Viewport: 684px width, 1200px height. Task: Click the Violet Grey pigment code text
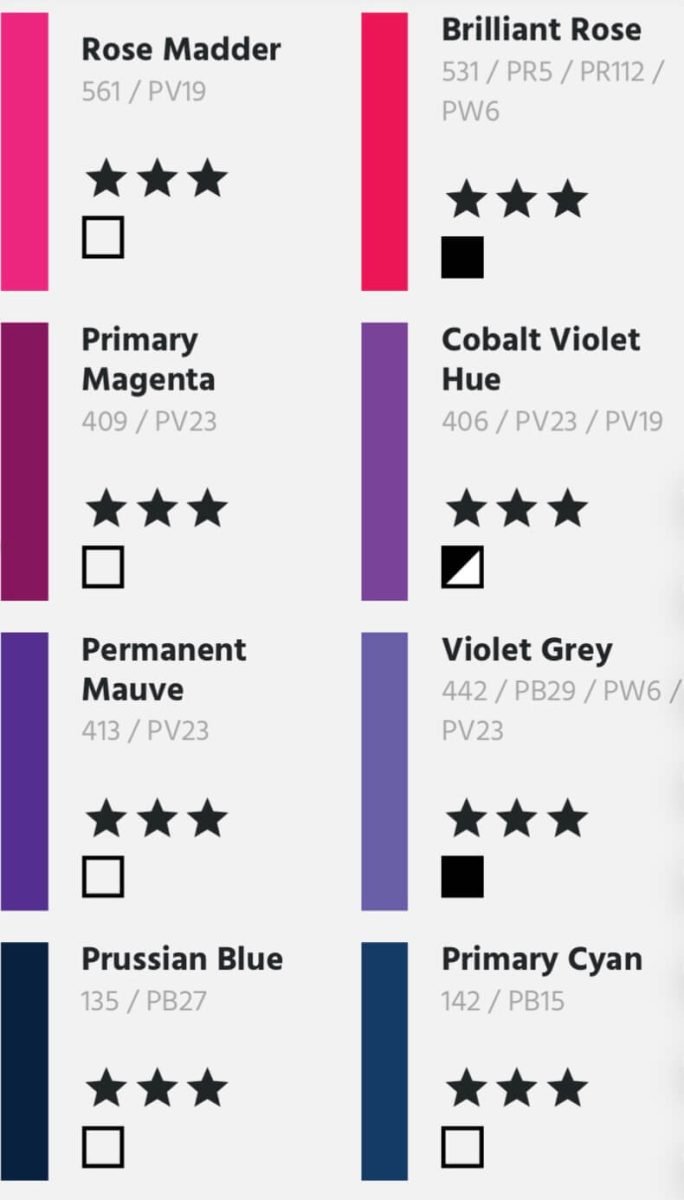[560, 710]
